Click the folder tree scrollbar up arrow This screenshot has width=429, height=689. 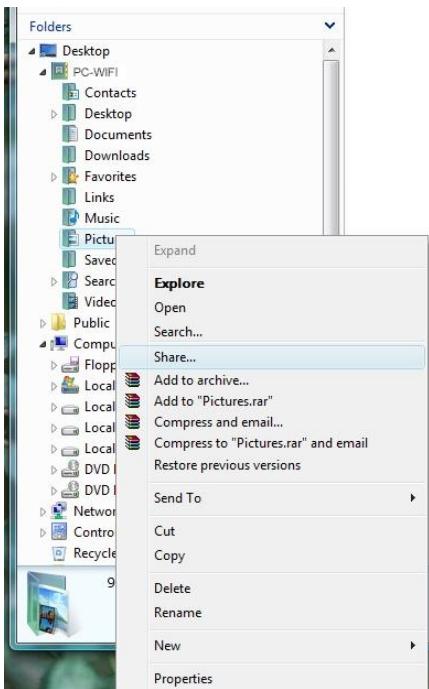(x=331, y=50)
